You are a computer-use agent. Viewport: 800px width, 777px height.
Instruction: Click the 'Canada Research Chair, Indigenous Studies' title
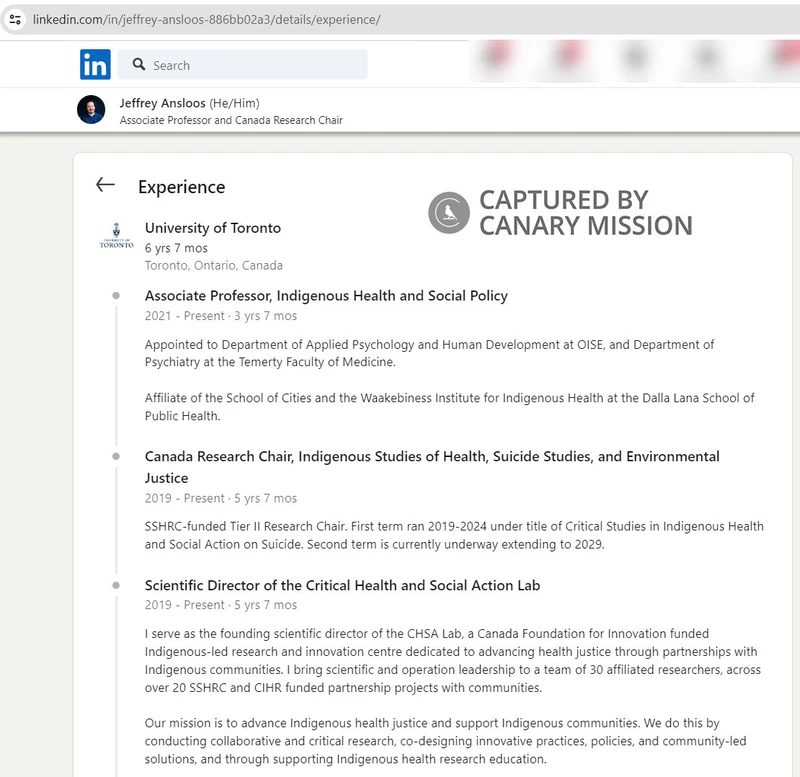tap(432, 467)
